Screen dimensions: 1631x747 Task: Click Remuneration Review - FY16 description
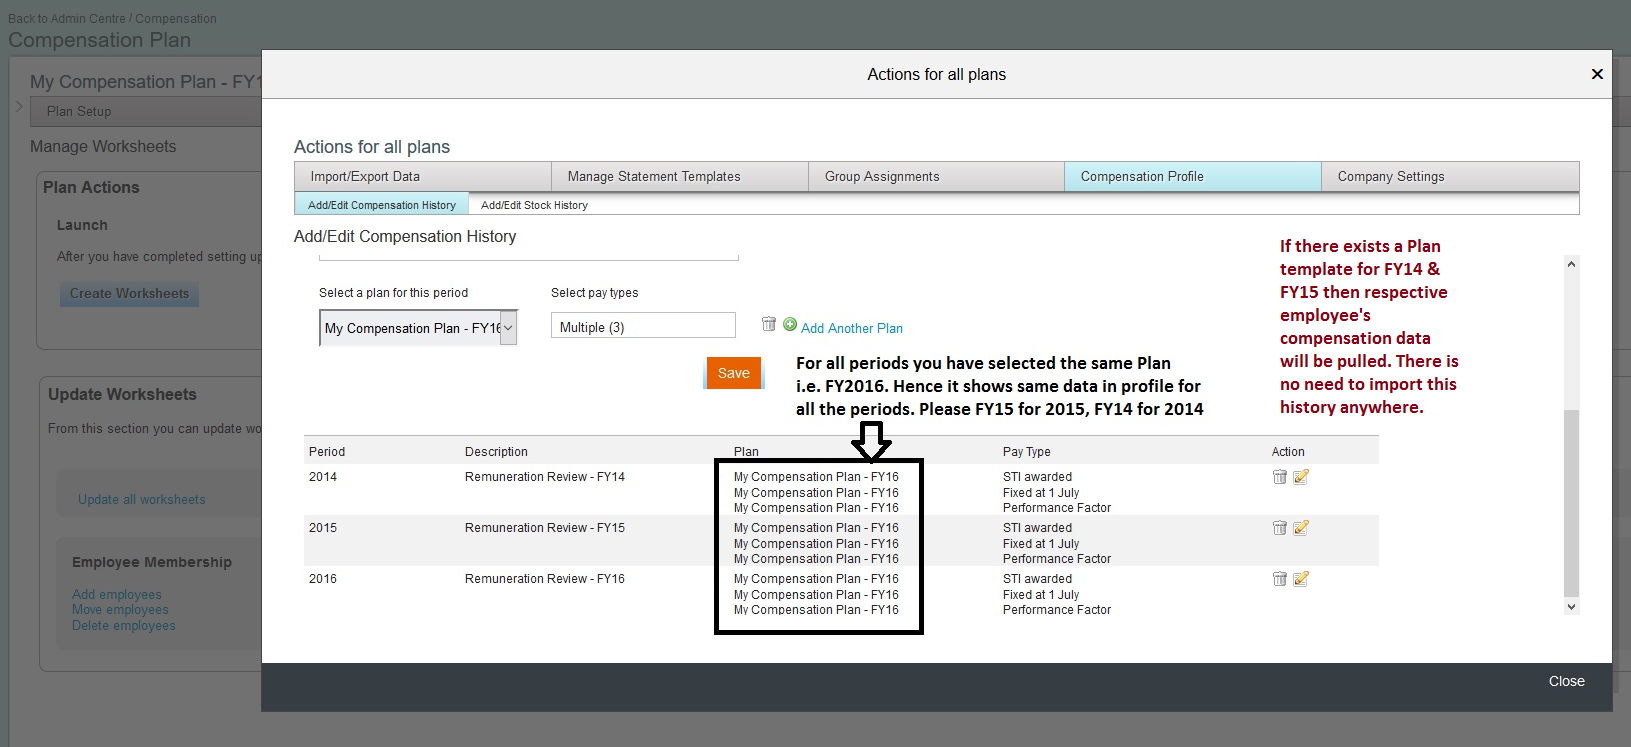[545, 579]
